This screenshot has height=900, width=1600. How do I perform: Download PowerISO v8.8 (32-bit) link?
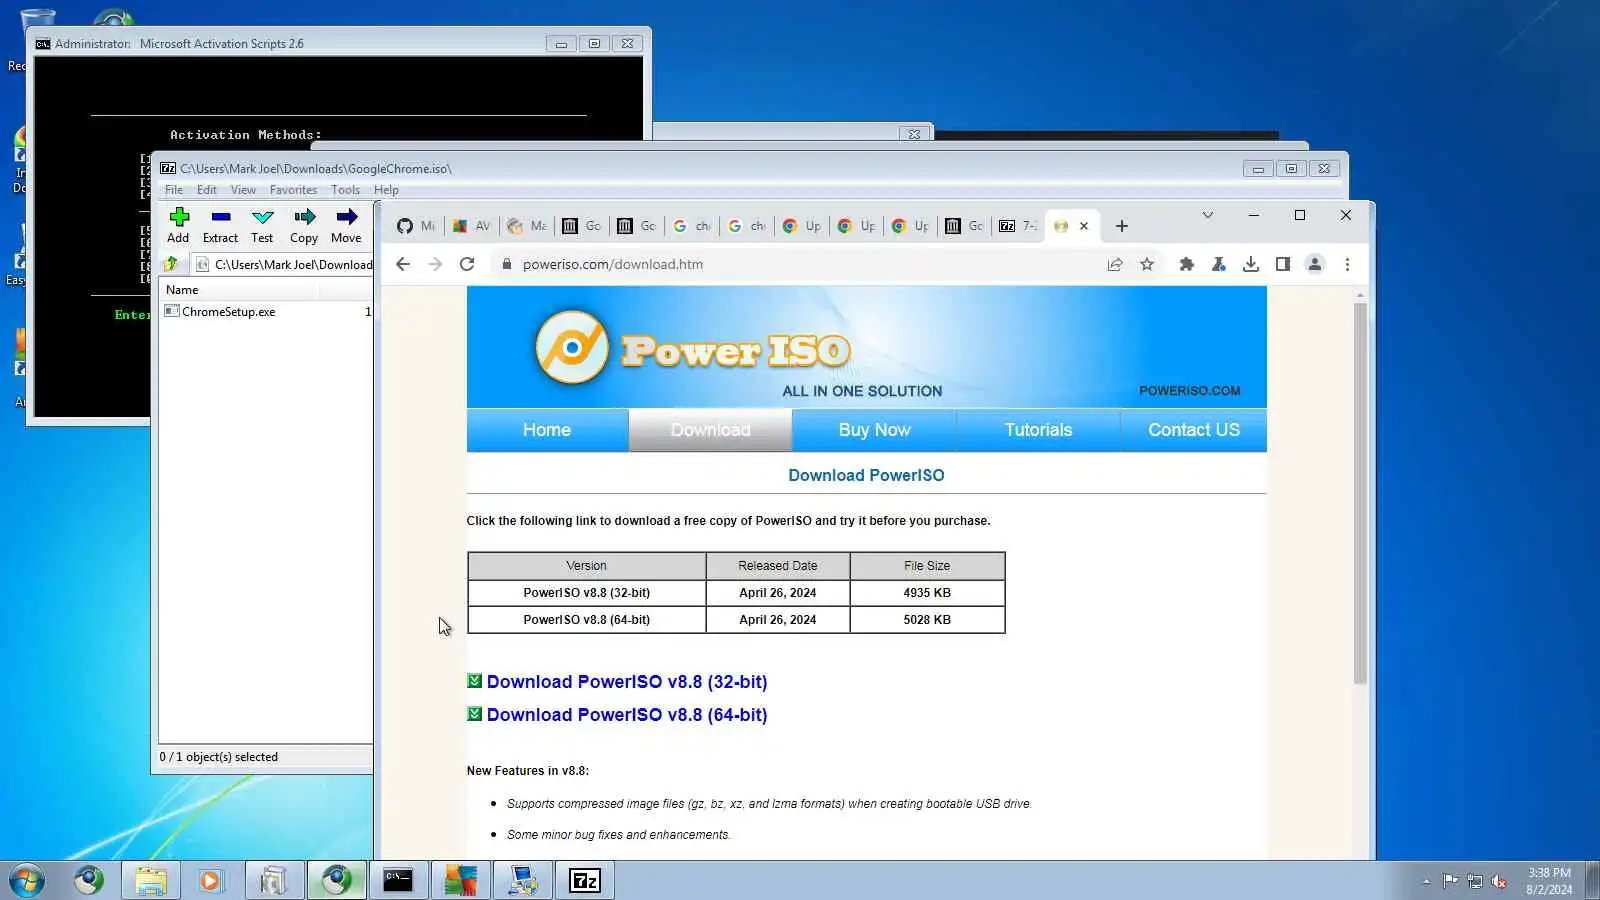627,682
